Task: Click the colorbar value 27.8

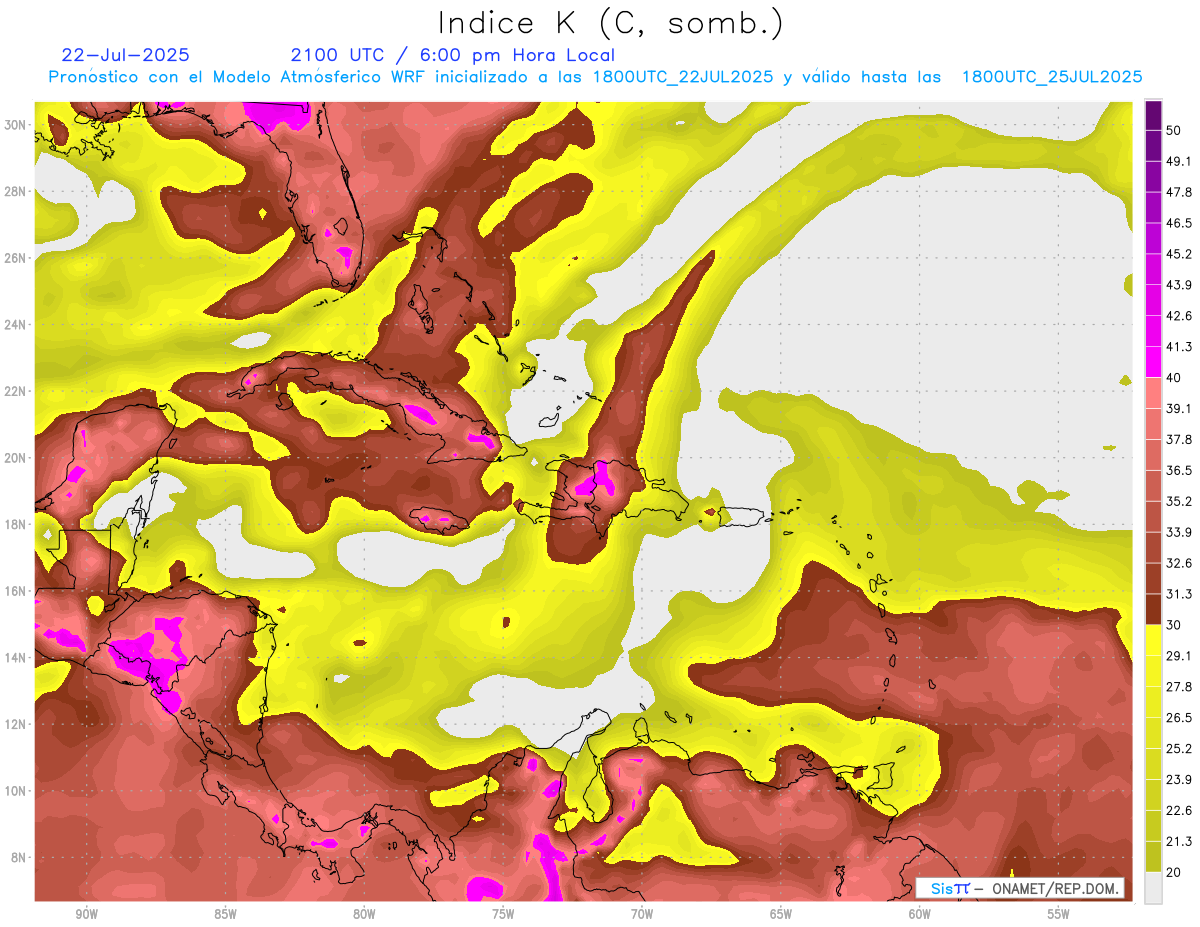Action: coord(1179,686)
